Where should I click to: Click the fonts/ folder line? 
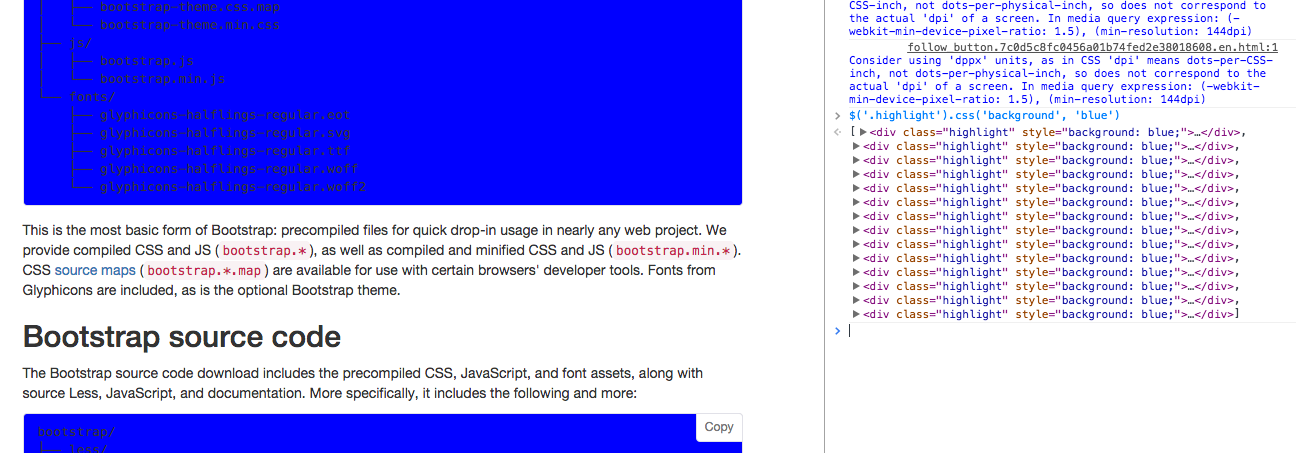pos(94,97)
